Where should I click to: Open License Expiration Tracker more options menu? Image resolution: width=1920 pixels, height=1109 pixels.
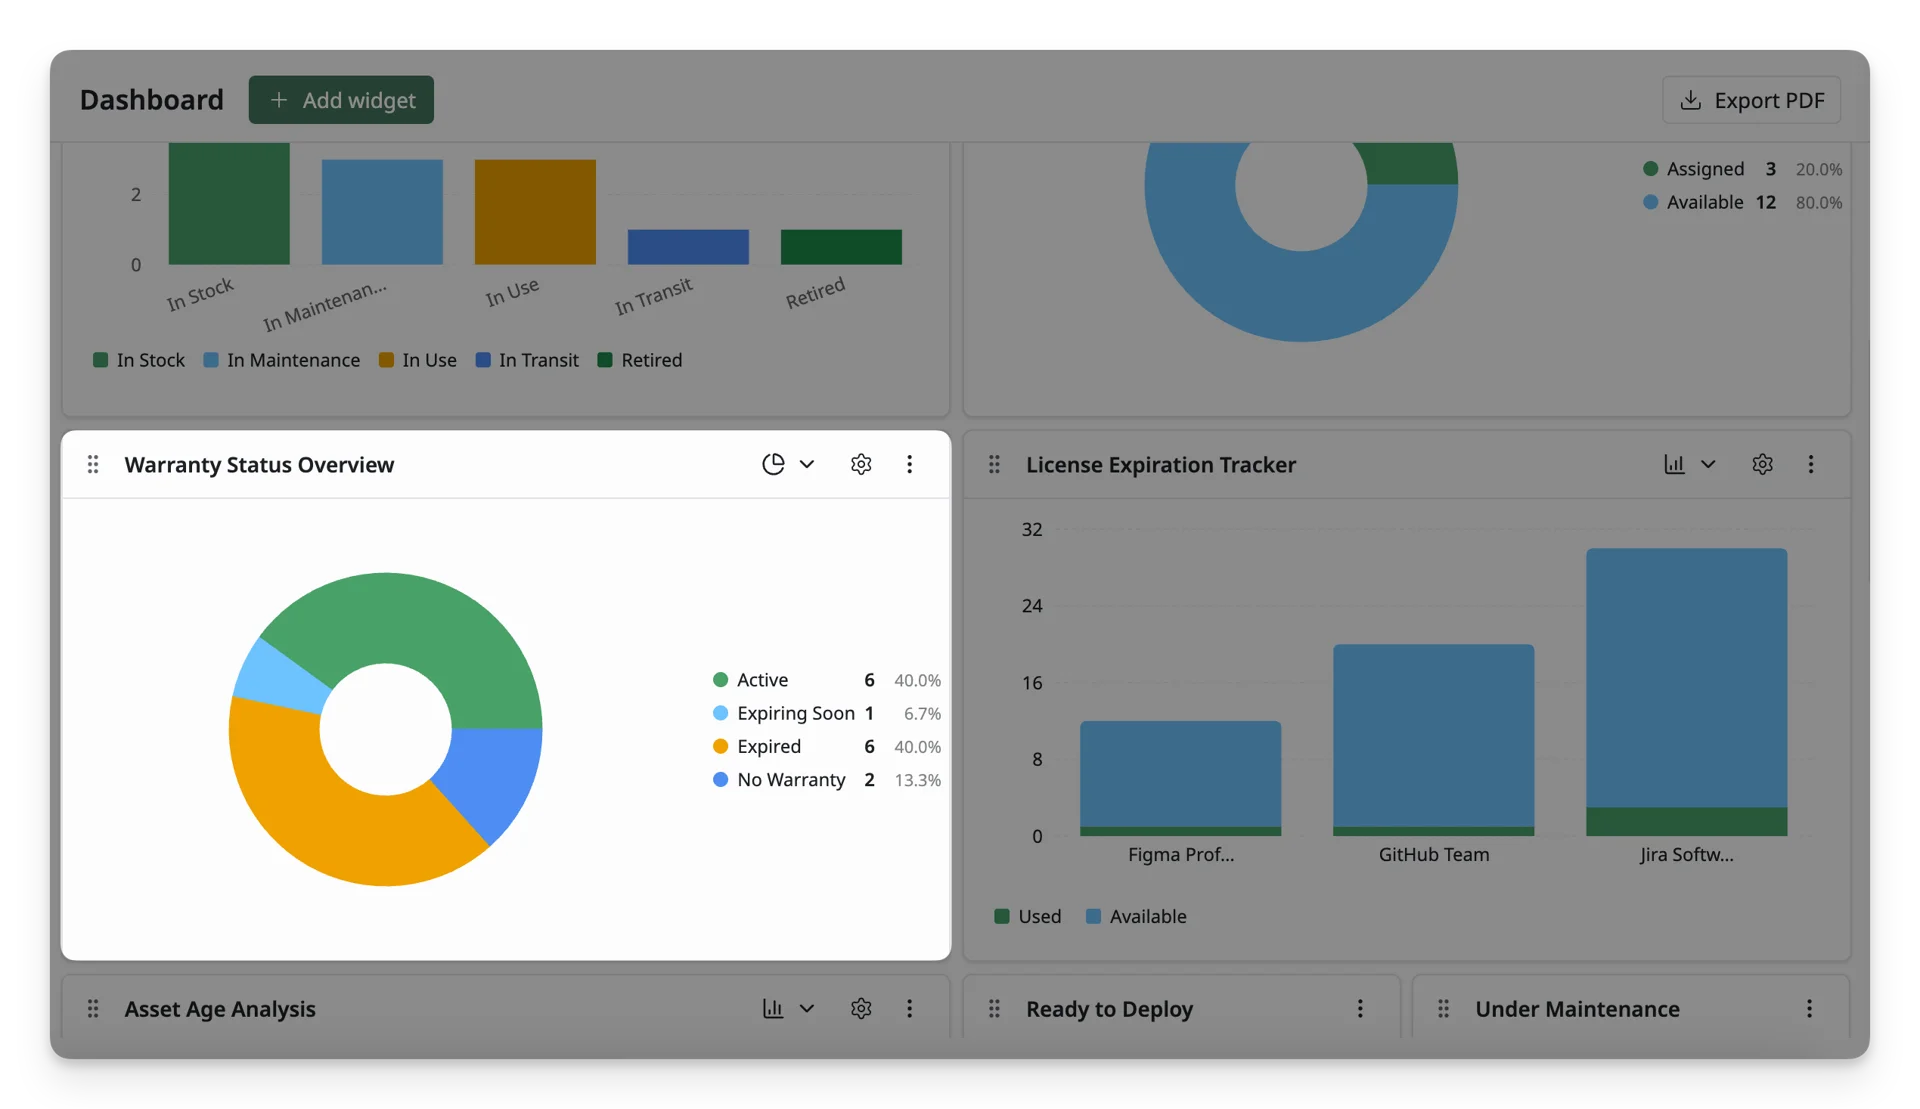pos(1810,464)
